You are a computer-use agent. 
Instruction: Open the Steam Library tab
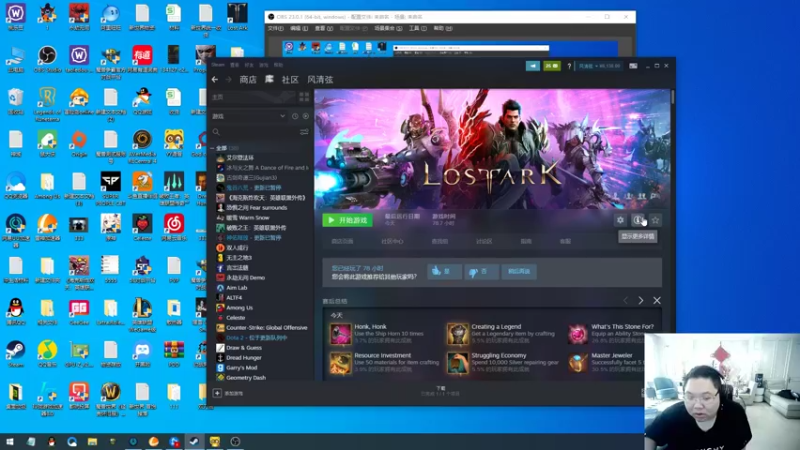pyautogui.click(x=269, y=79)
